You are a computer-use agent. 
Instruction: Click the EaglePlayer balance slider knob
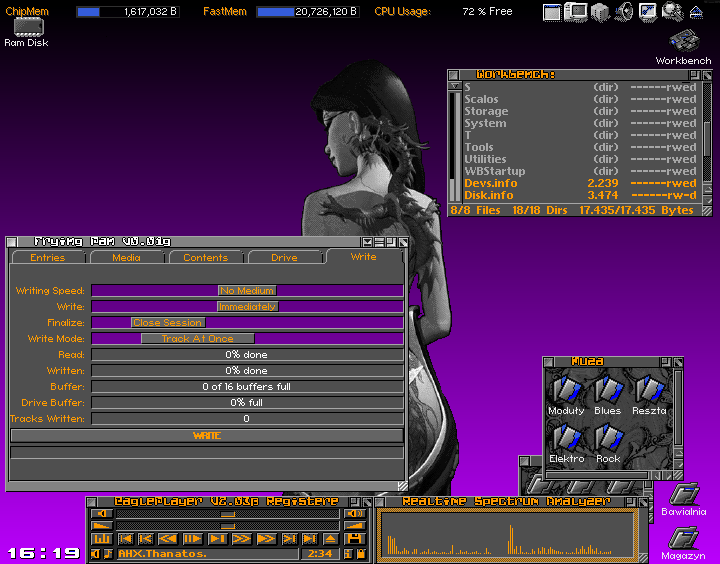point(228,526)
